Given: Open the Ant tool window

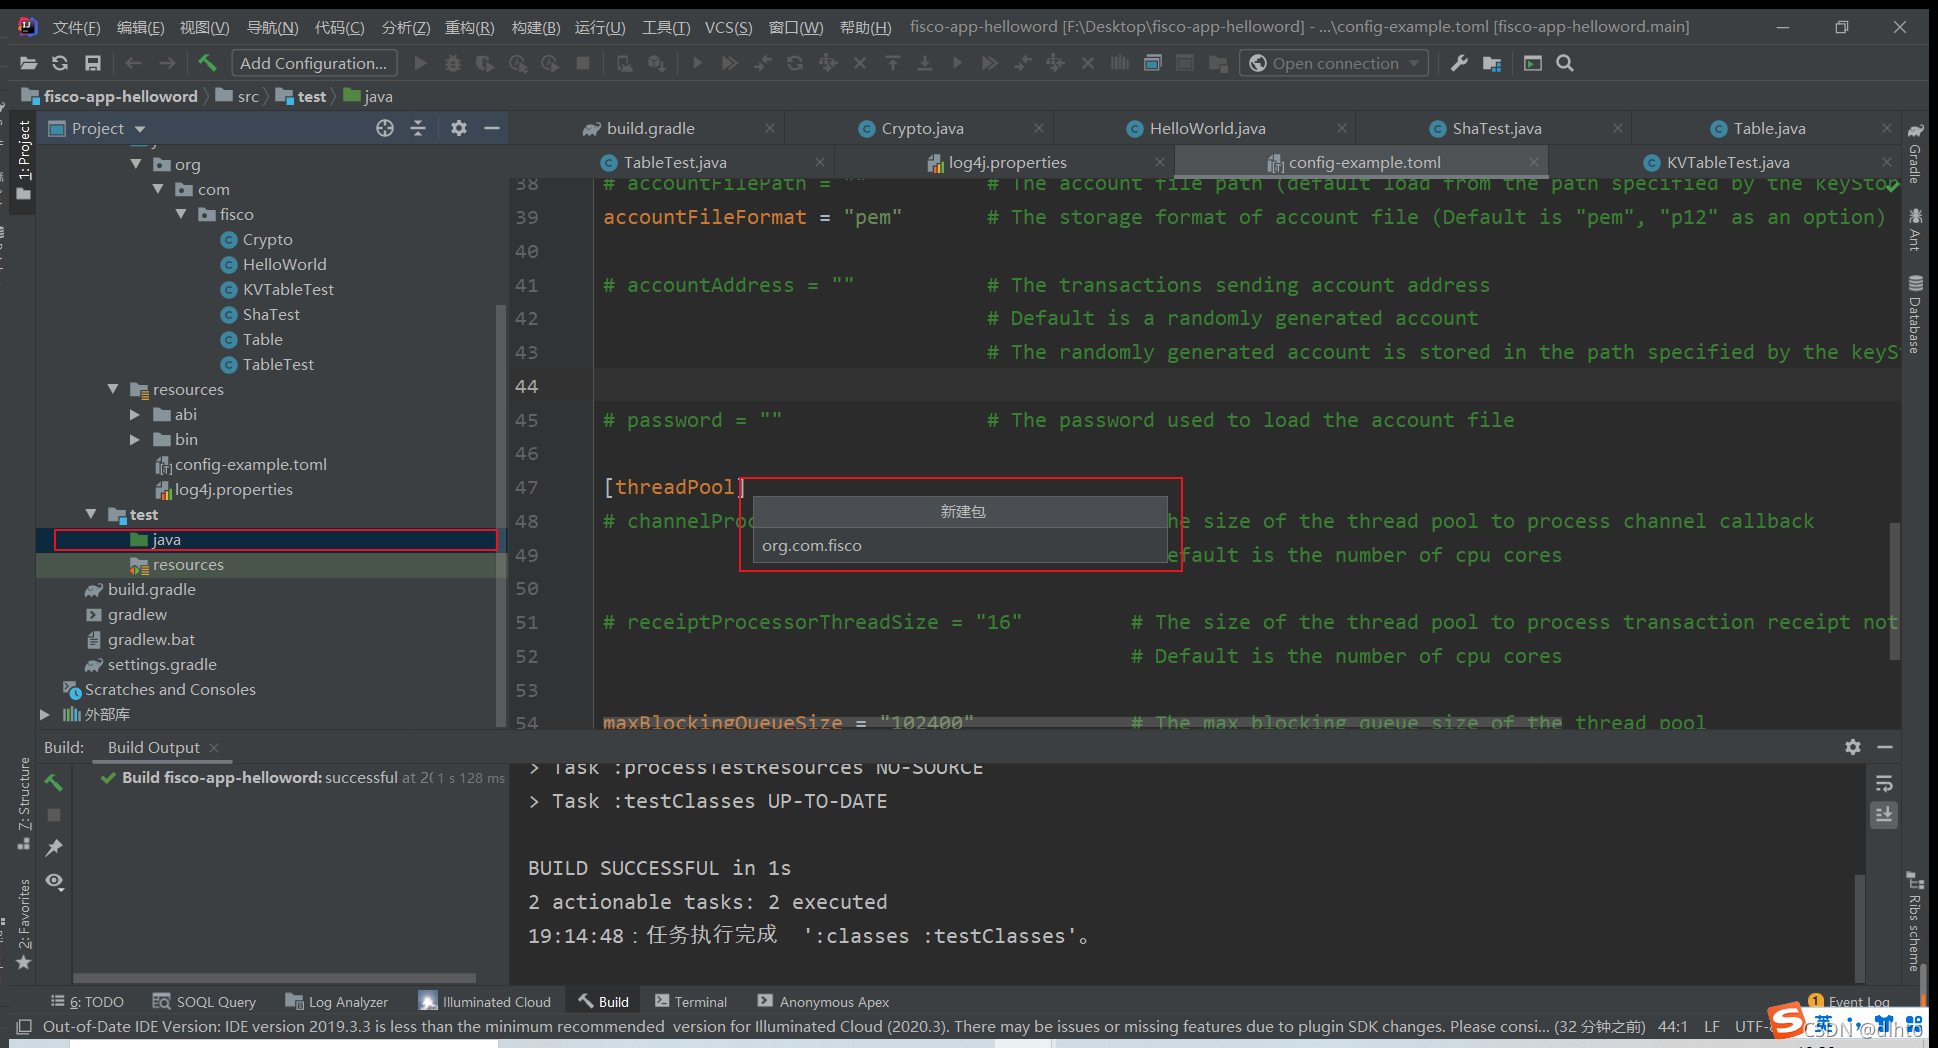Looking at the screenshot, I should click(x=1914, y=229).
